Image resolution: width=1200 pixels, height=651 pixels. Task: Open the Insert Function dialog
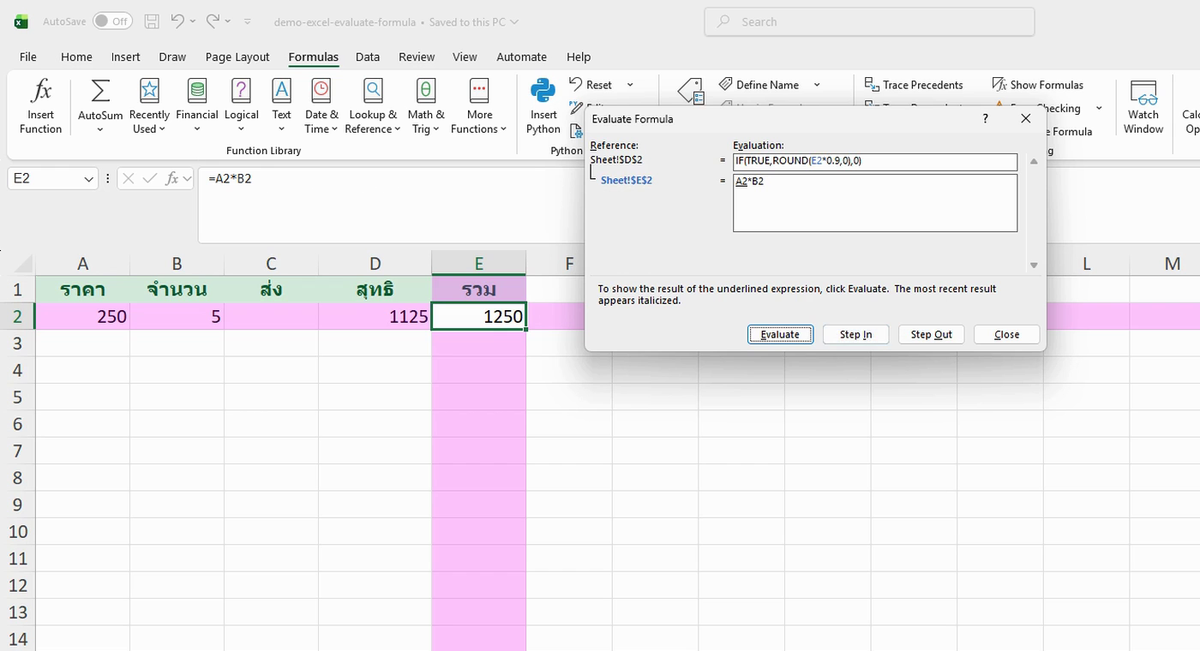(41, 107)
